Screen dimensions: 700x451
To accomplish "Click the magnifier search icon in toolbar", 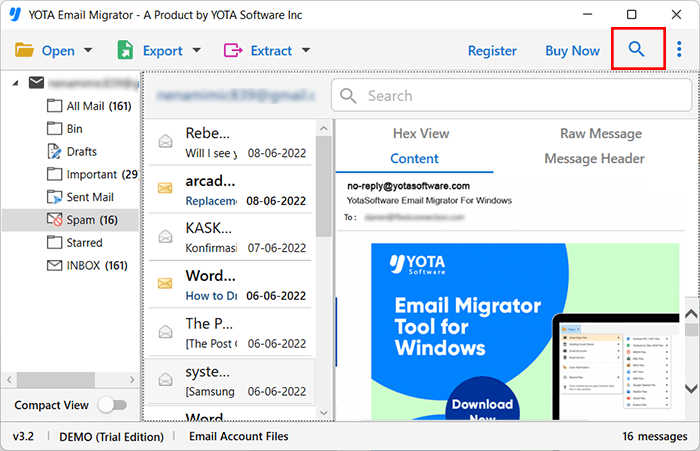I will 637,50.
